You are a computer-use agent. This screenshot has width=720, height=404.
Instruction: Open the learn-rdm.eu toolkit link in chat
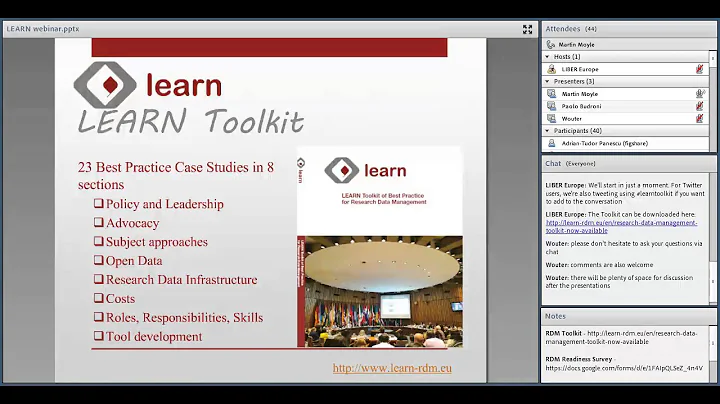tap(621, 227)
